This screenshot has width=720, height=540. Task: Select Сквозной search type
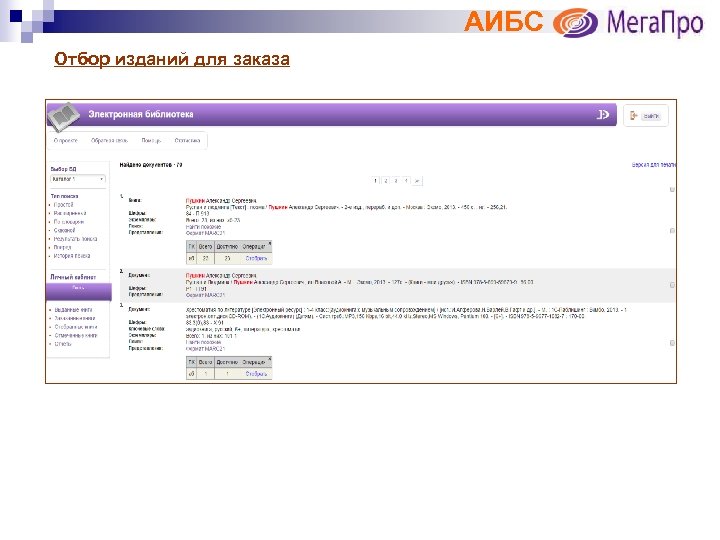coord(64,230)
